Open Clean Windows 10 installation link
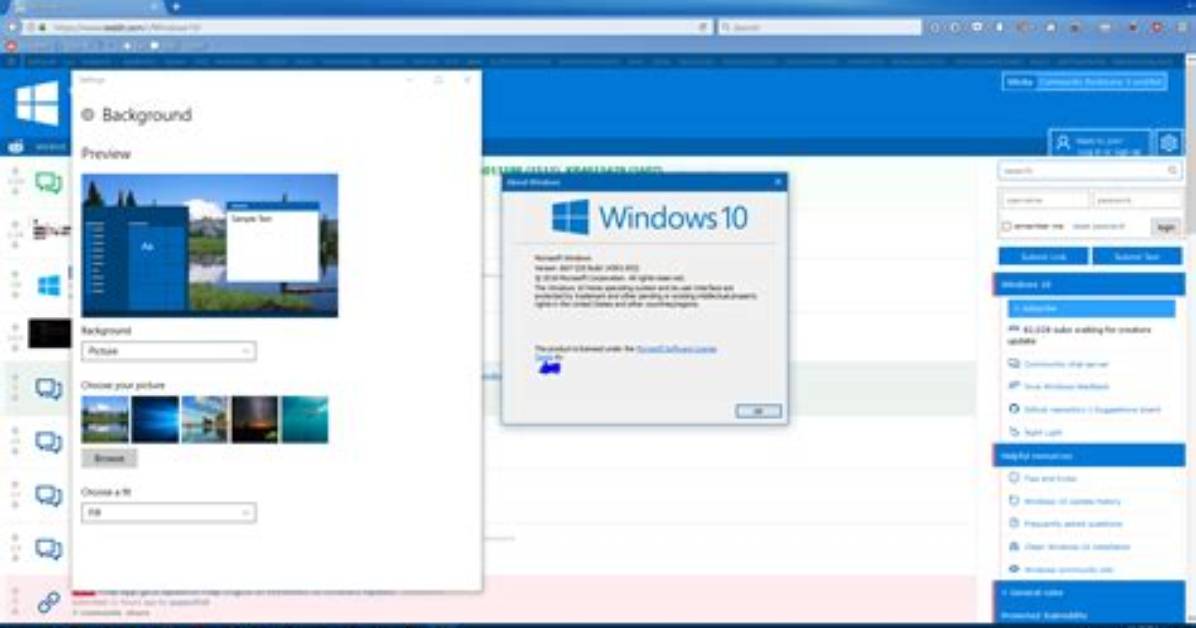This screenshot has width=1196, height=628. pos(1077,547)
